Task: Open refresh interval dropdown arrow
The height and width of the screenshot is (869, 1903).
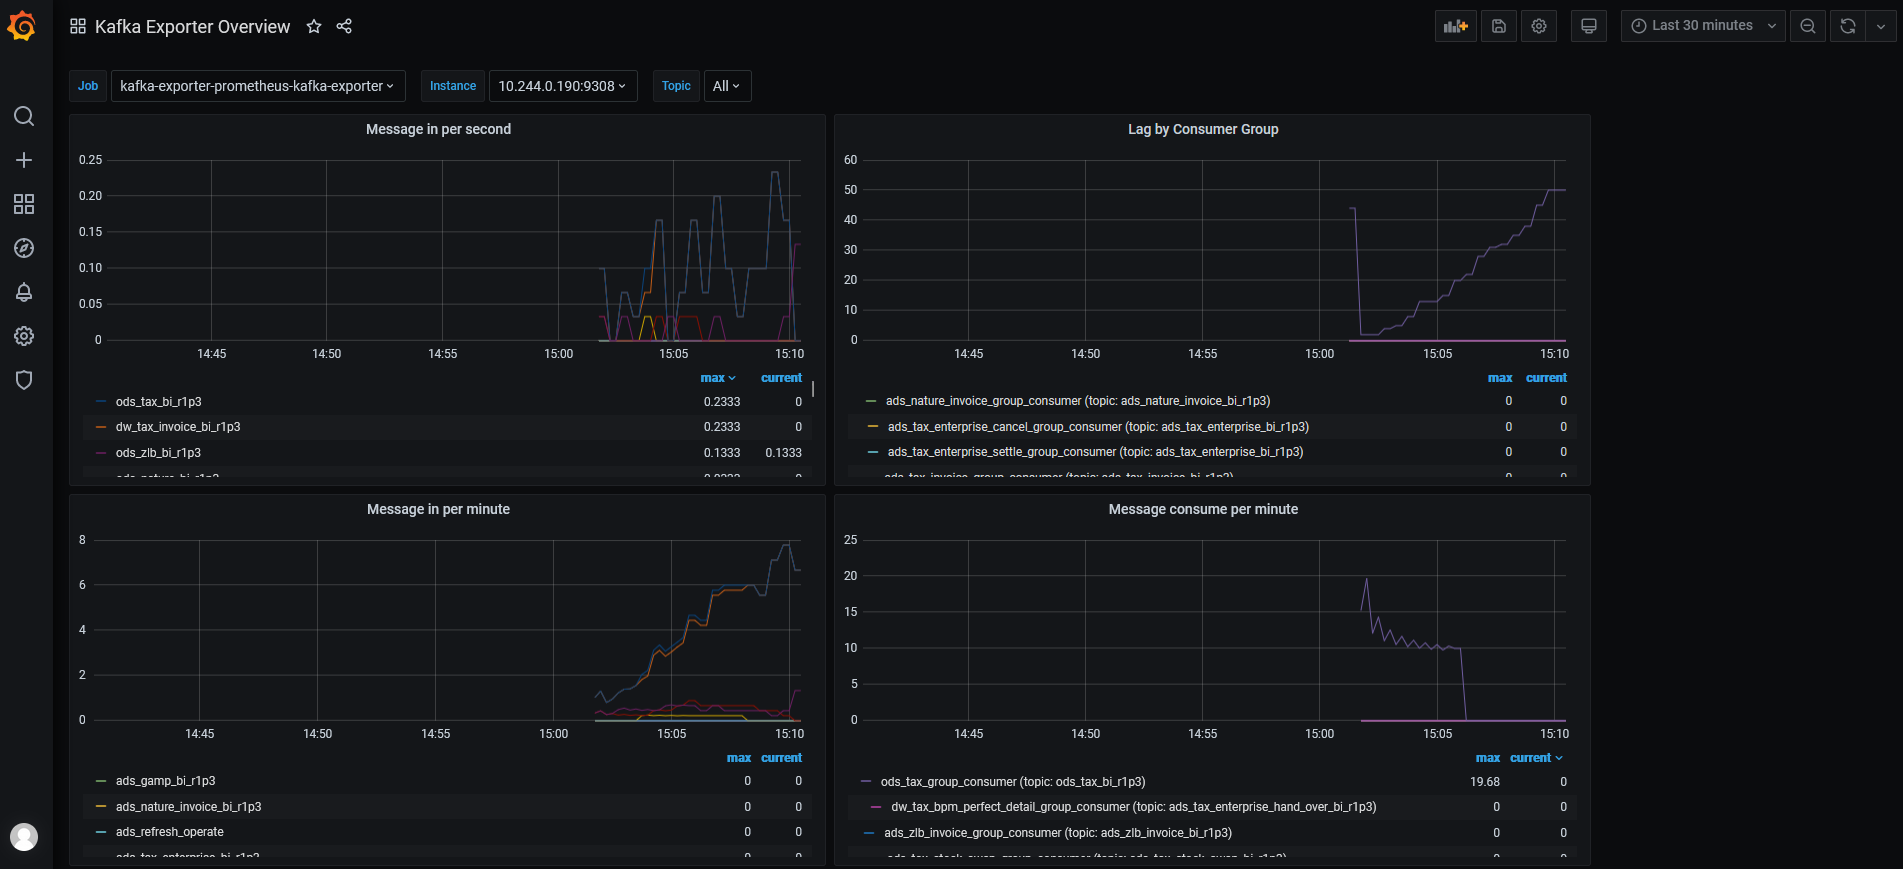Action: pos(1881,26)
